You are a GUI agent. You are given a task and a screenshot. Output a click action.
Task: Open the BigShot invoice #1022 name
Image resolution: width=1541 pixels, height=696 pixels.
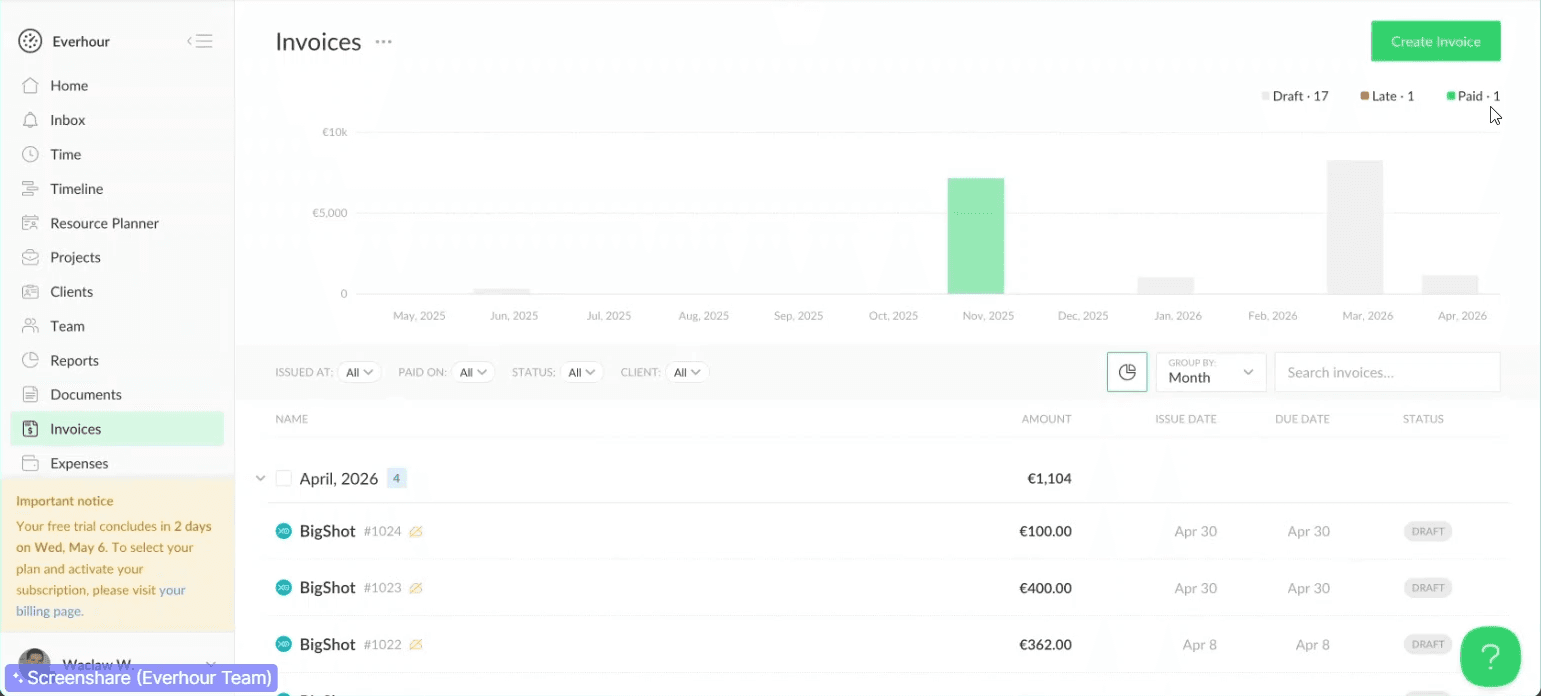point(328,644)
